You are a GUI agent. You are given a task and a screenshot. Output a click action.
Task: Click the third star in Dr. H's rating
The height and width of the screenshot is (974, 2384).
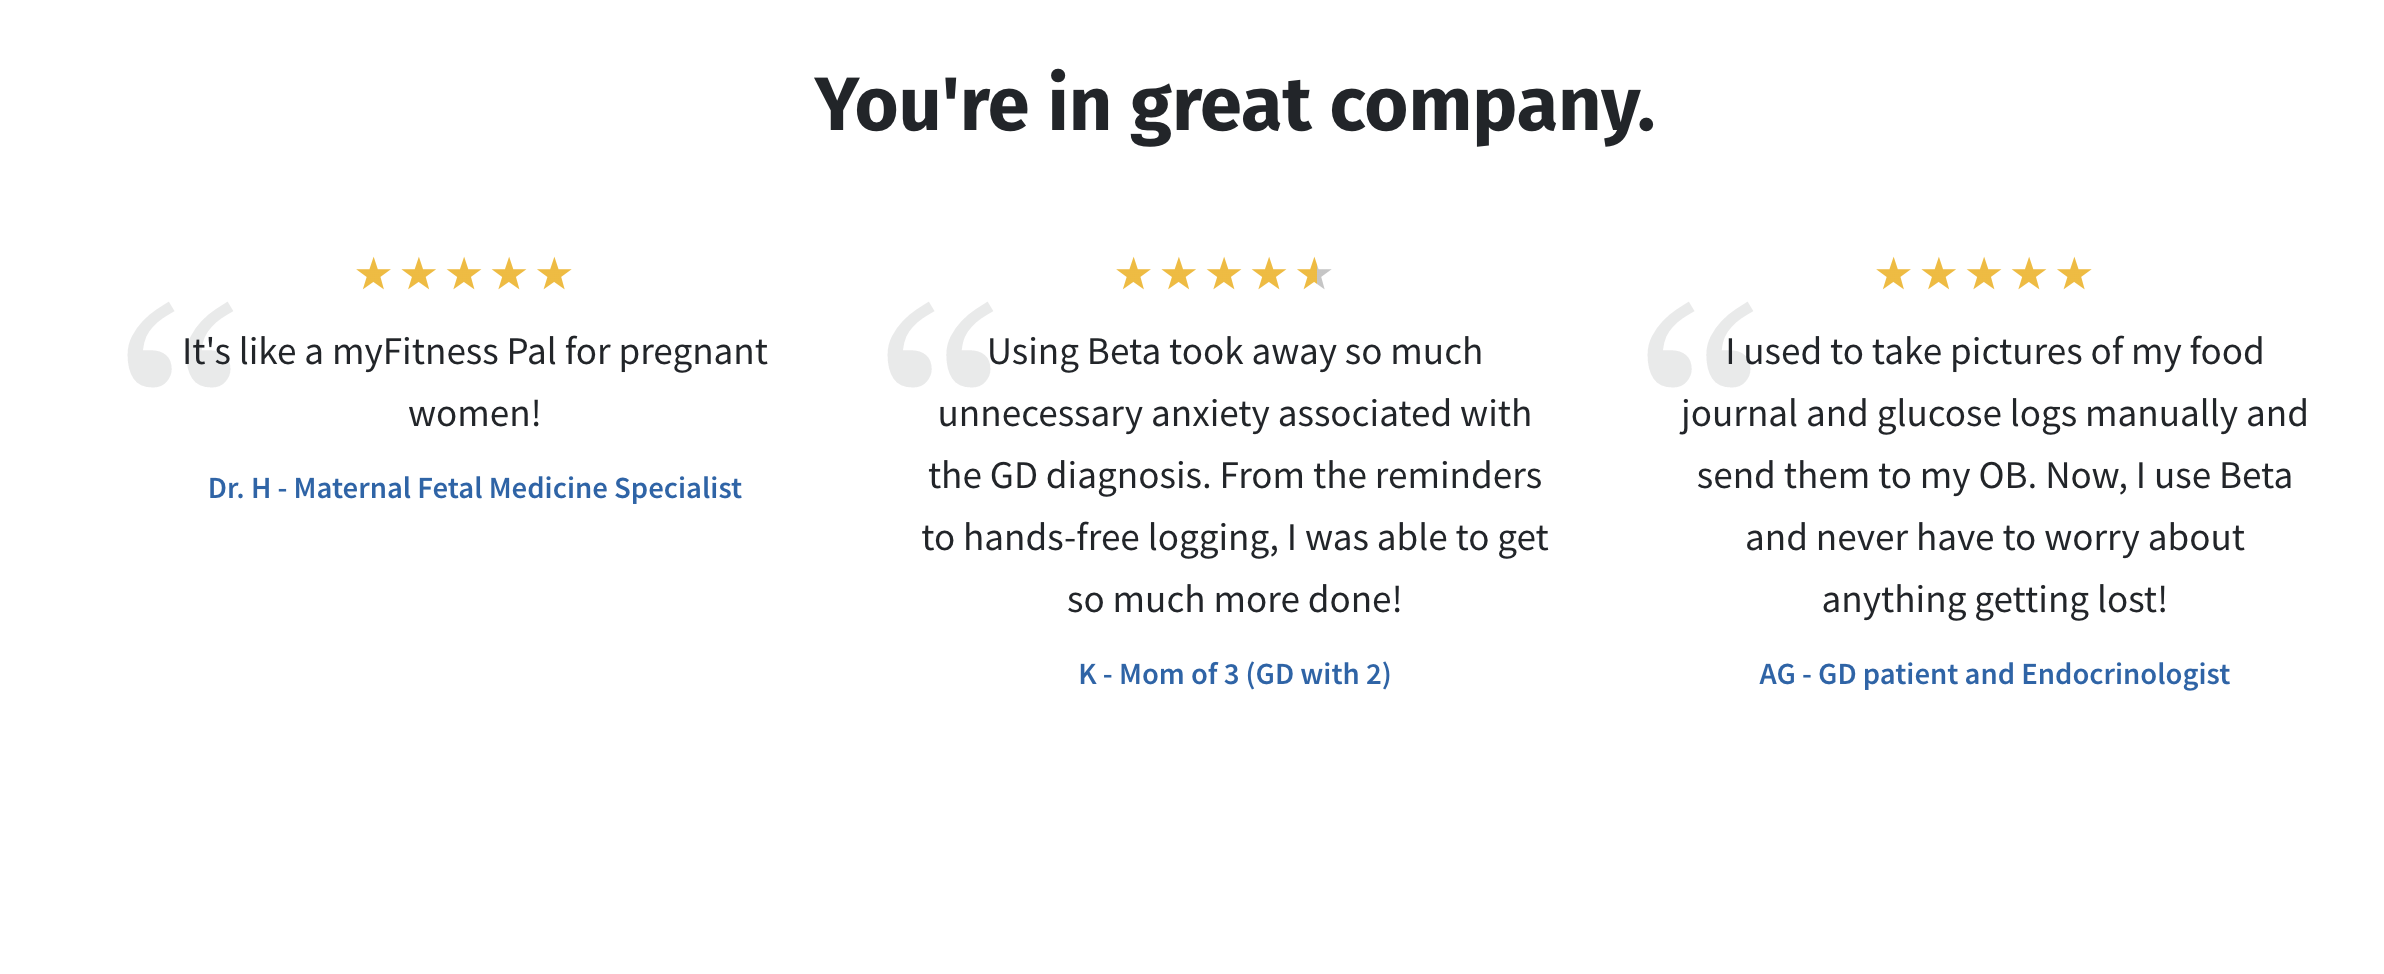point(464,273)
